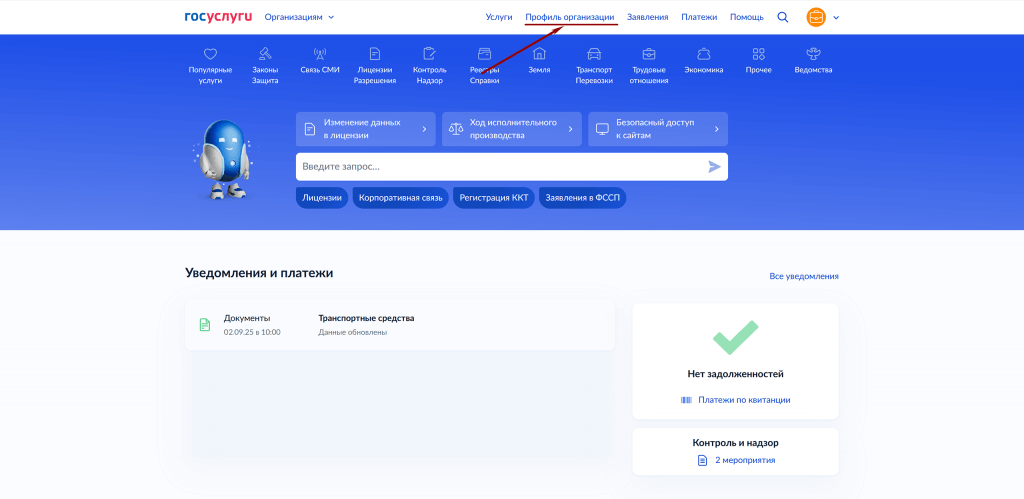This screenshot has width=1024, height=499.
Task: Click the green document notification icon
Action: pos(205,325)
